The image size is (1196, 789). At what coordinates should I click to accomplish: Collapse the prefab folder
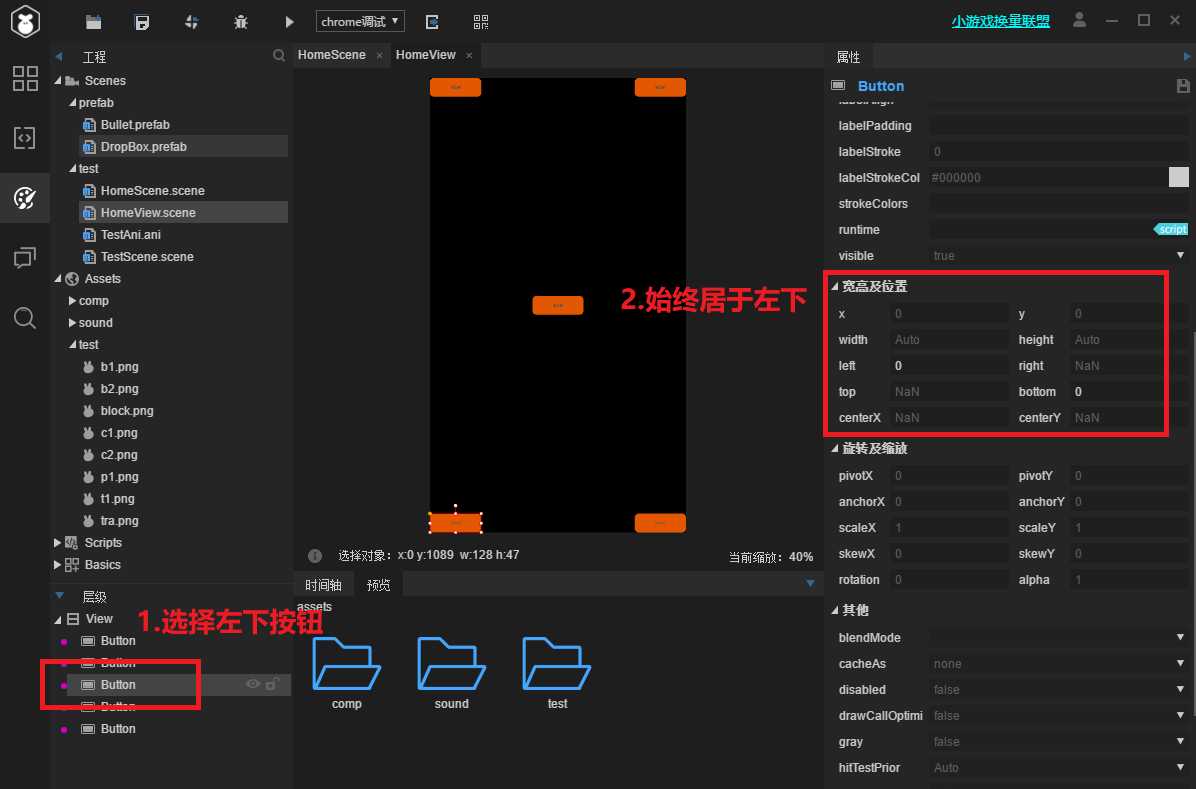pyautogui.click(x=72, y=103)
